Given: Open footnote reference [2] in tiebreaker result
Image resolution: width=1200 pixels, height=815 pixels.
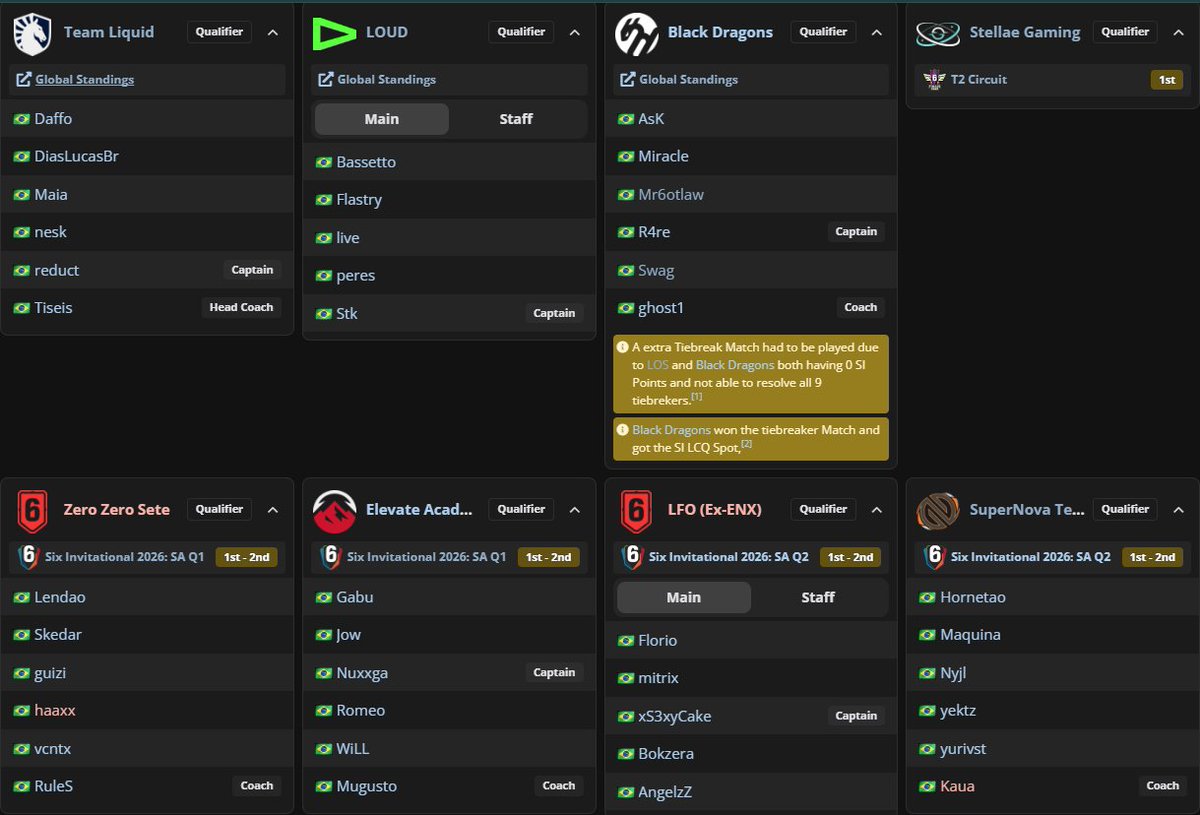Looking at the screenshot, I should pyautogui.click(x=746, y=444).
